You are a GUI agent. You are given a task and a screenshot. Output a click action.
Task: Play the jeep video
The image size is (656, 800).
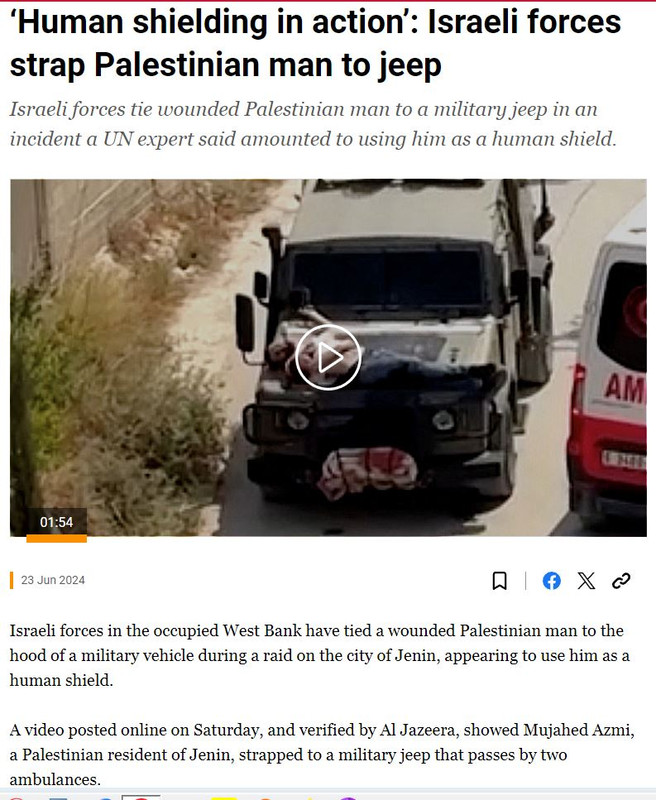click(x=328, y=357)
